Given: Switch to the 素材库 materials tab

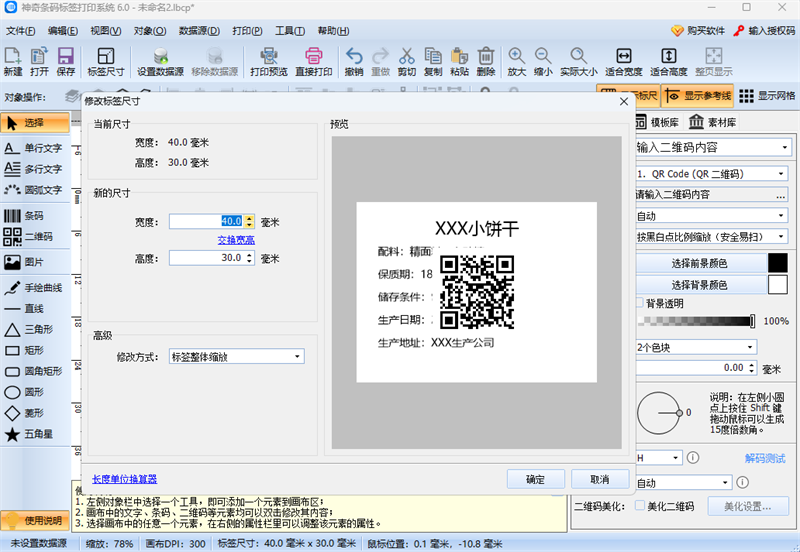Looking at the screenshot, I should click(x=712, y=122).
